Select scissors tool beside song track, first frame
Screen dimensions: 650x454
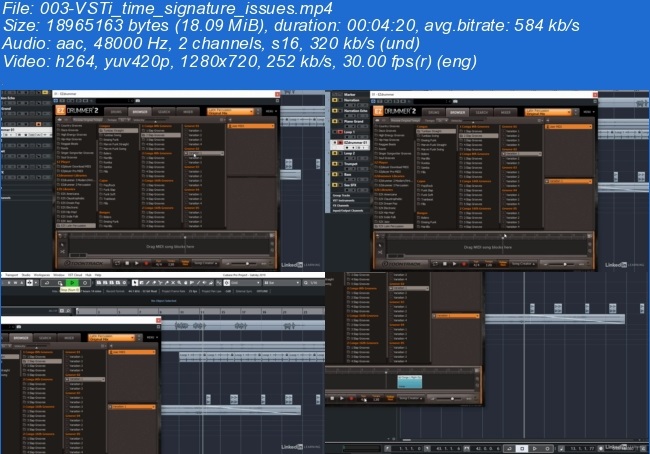click(x=62, y=251)
